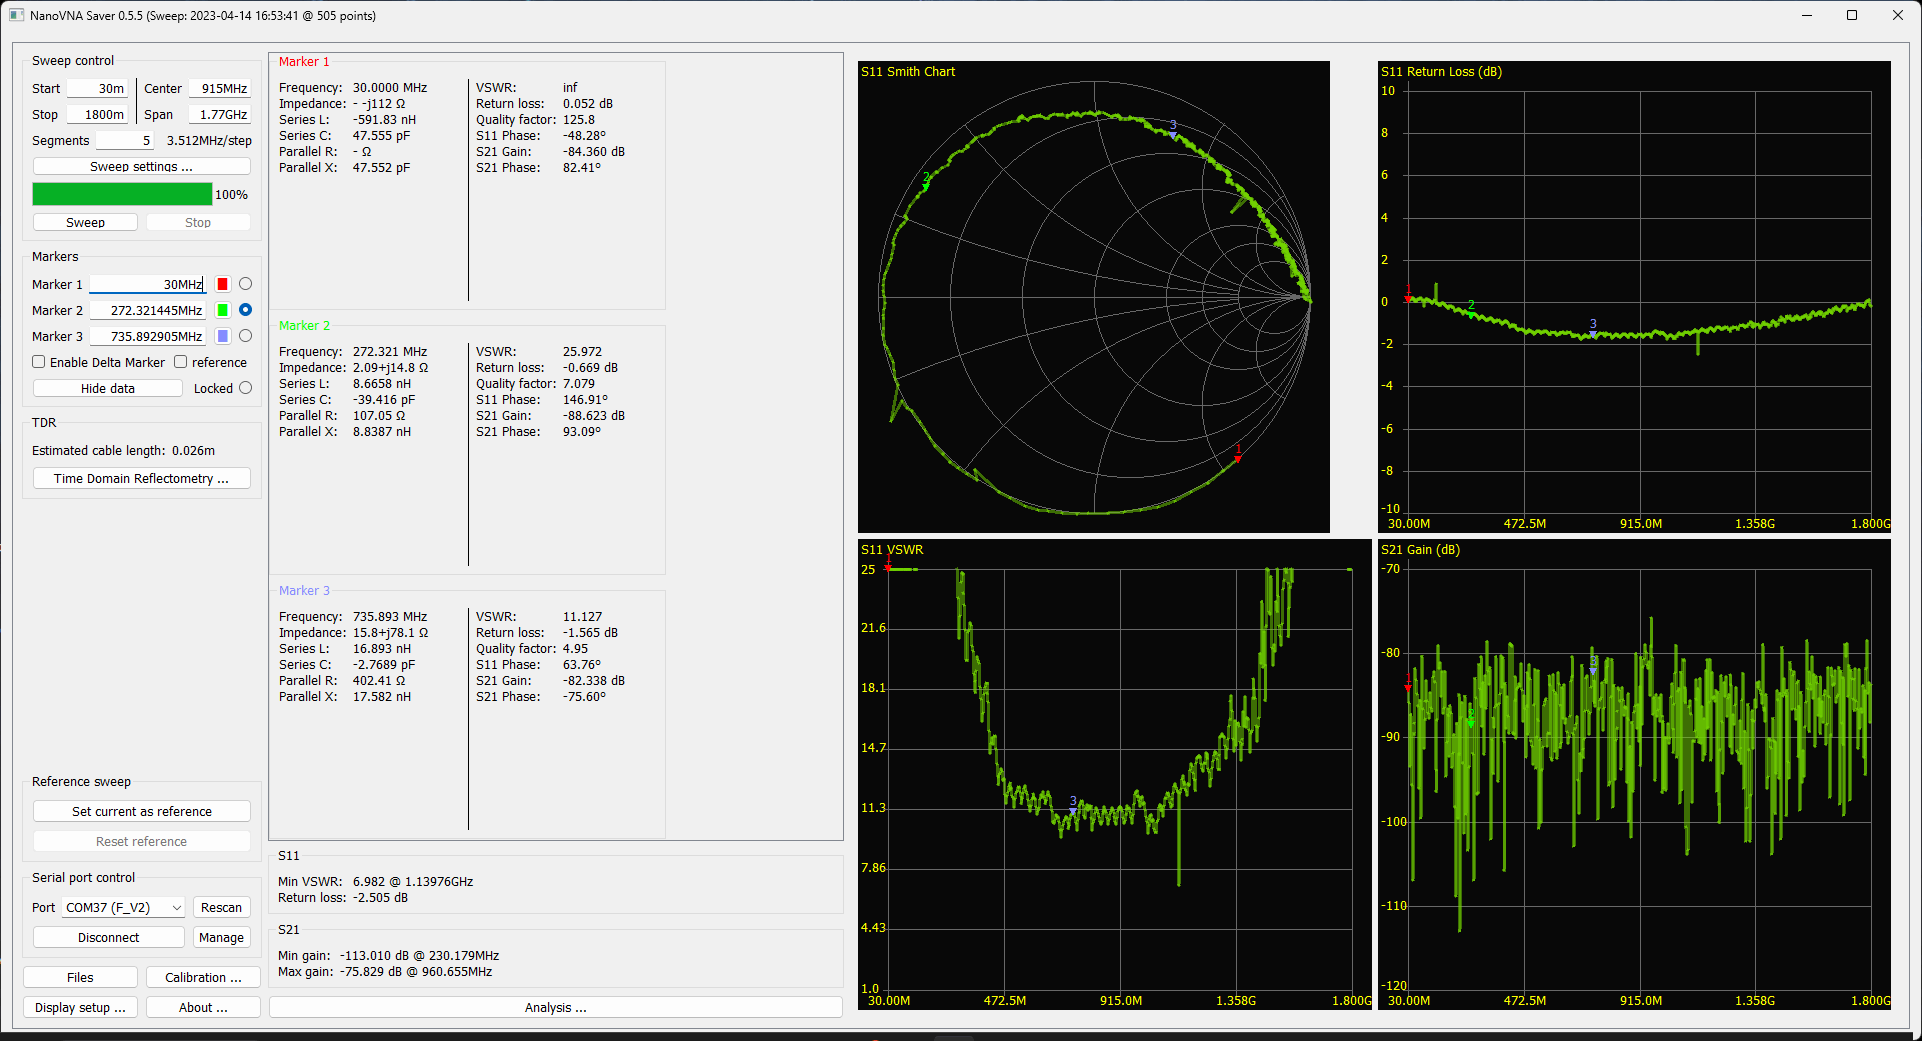1922x1041 pixels.
Task: Minimize the NanoVNA Saver window
Action: [1807, 15]
